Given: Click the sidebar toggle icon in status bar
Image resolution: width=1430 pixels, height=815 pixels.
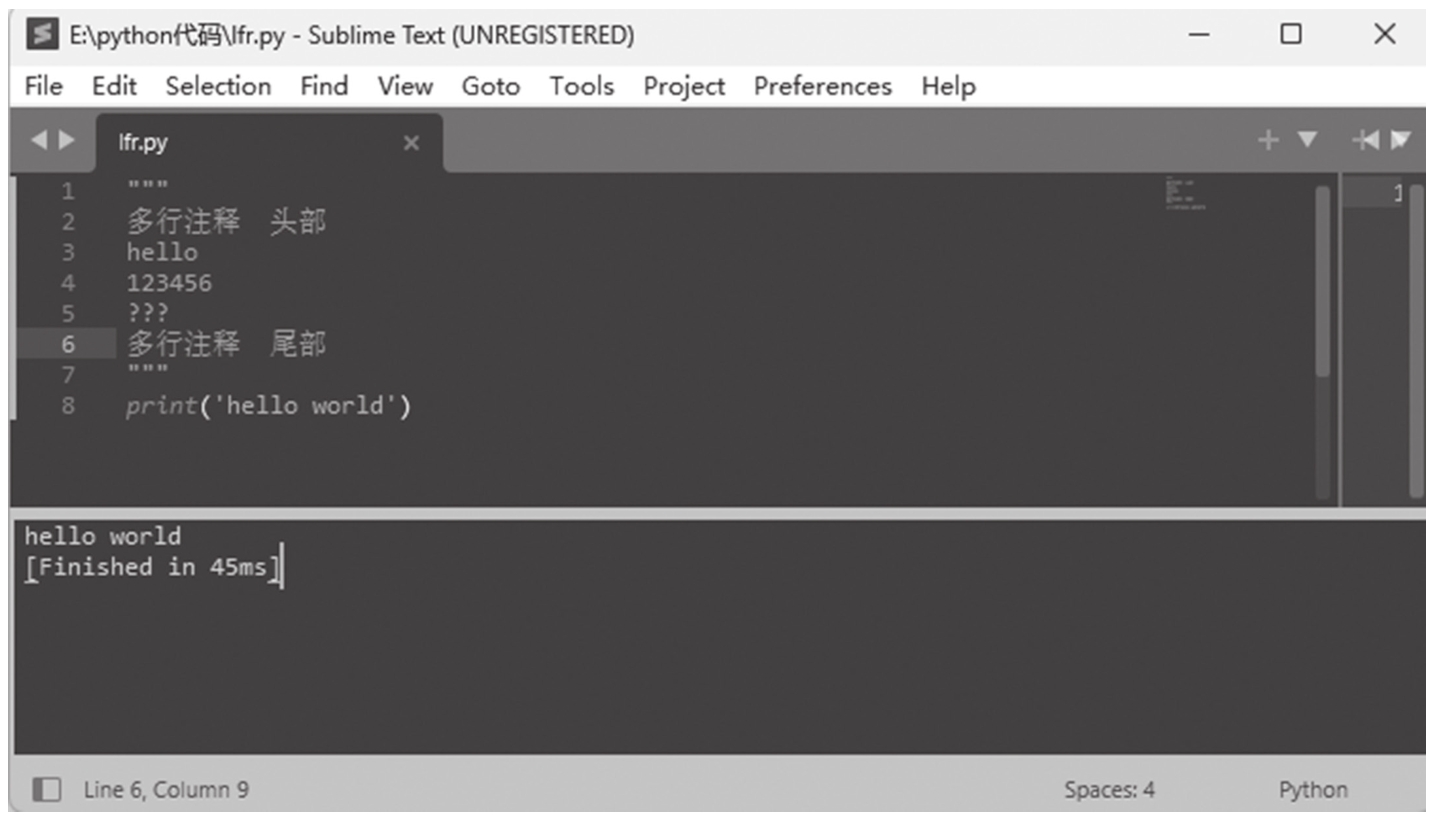Looking at the screenshot, I should click(x=47, y=789).
